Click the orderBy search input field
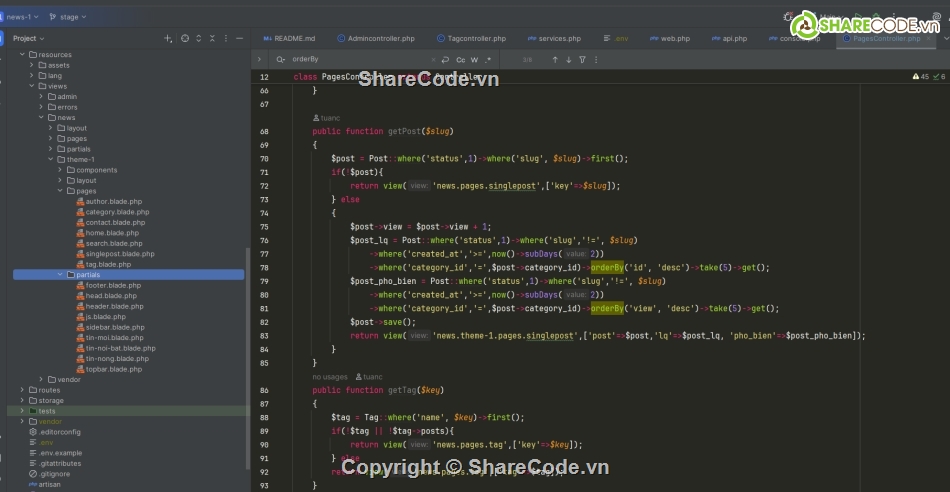Screen dimensions: 950x492 pos(359,59)
